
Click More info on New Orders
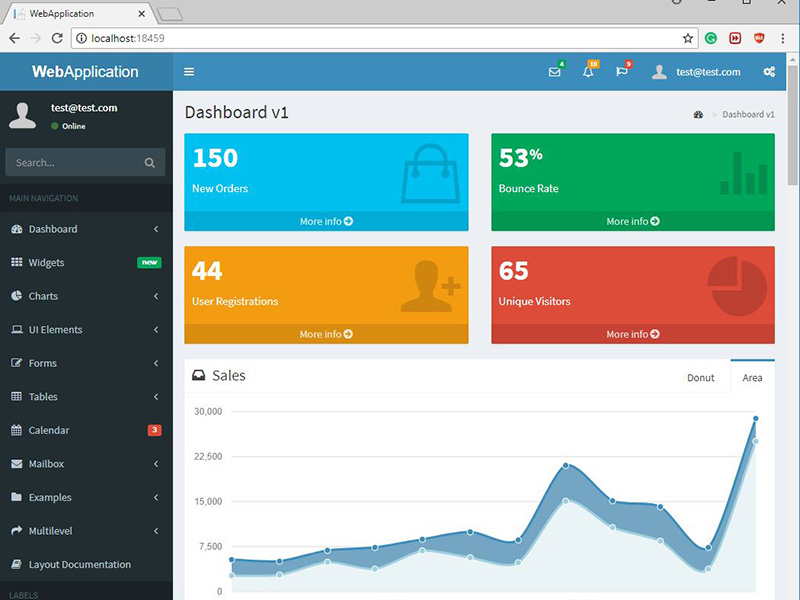click(326, 222)
